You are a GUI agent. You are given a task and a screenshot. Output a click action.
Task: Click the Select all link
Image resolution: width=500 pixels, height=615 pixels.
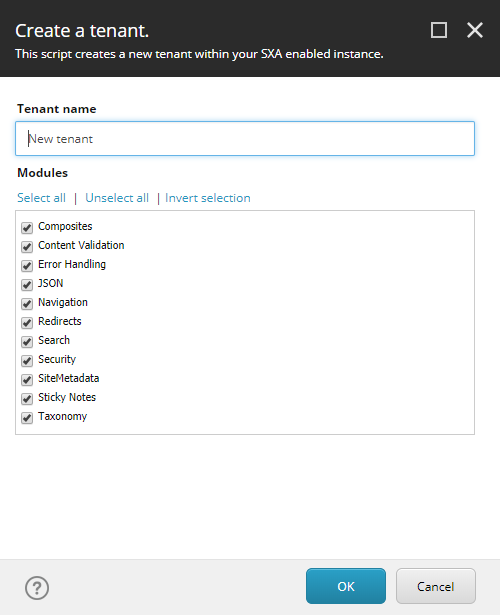(41, 198)
